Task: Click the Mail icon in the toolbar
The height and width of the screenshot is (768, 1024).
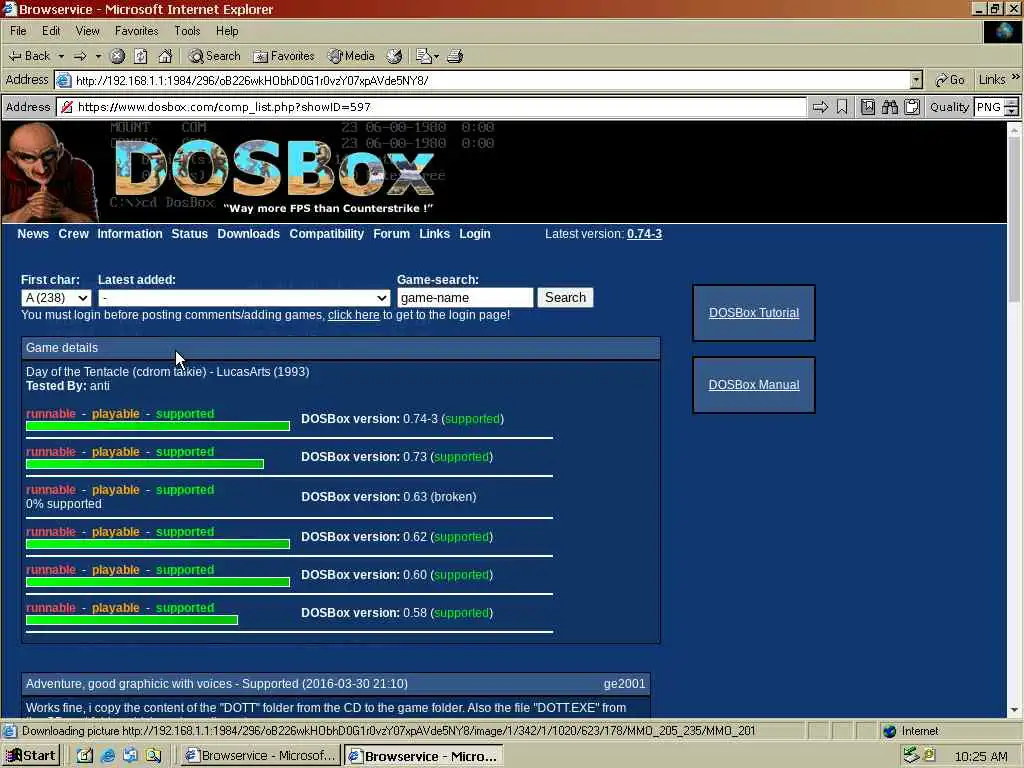Action: (x=427, y=56)
